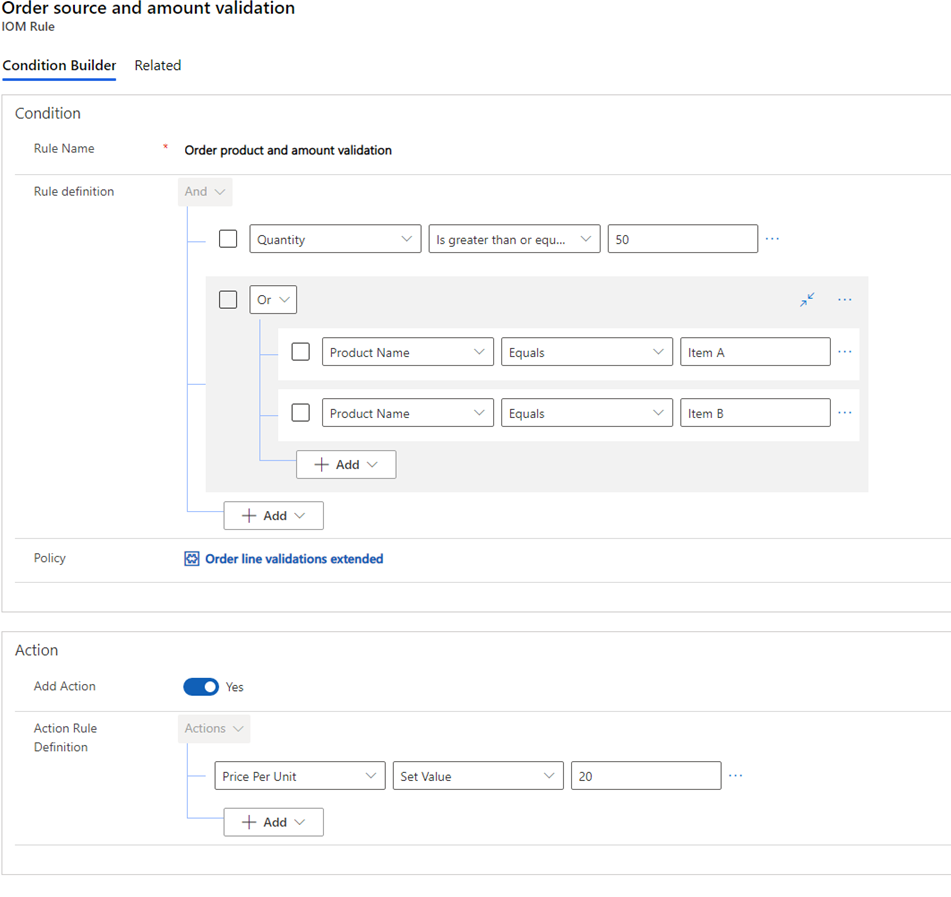Click the Item B value field

755,412
